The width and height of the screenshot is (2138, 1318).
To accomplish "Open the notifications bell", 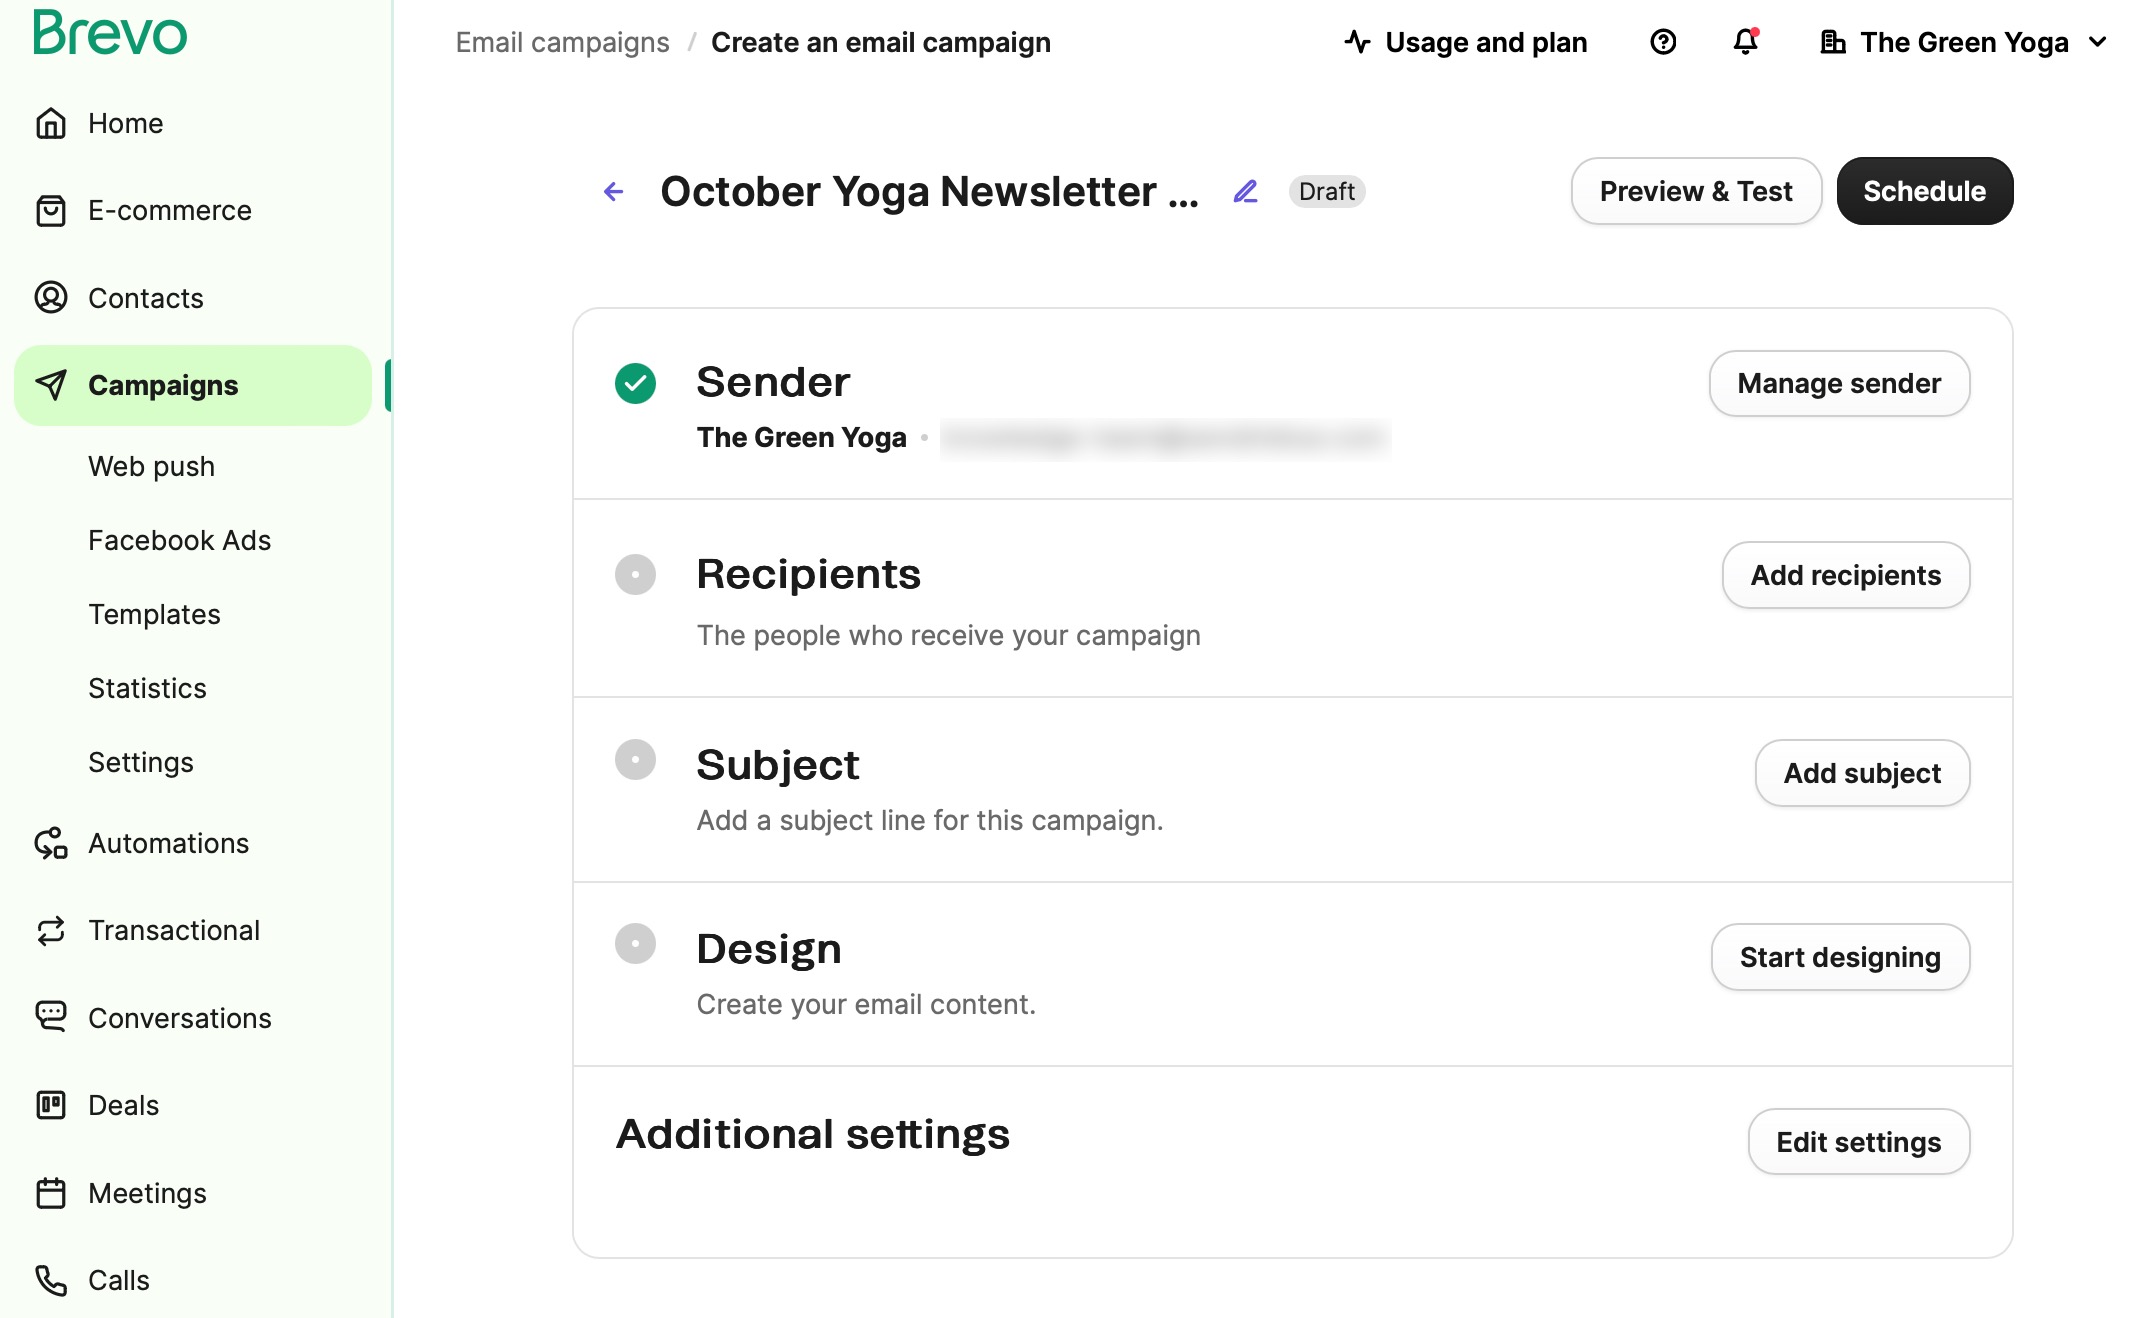I will pyautogui.click(x=1745, y=42).
